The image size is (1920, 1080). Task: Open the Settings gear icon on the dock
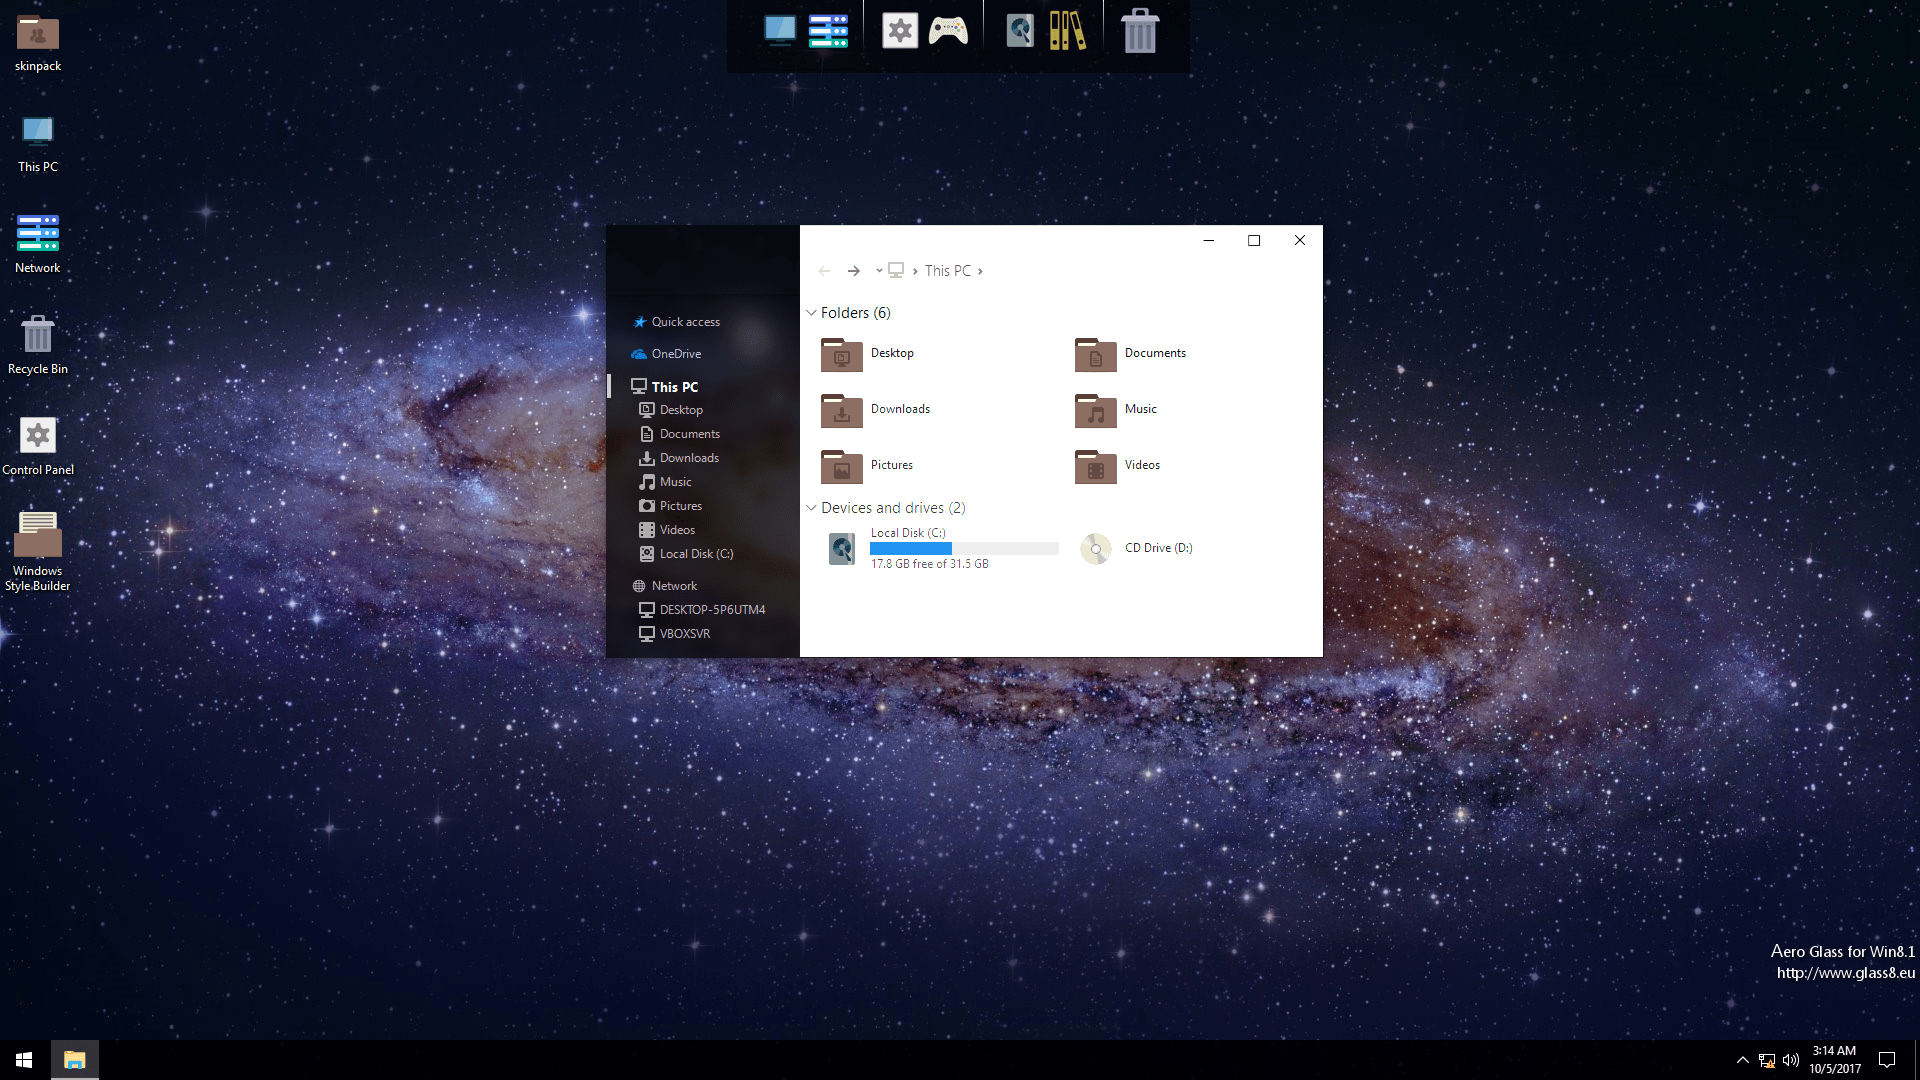click(900, 30)
